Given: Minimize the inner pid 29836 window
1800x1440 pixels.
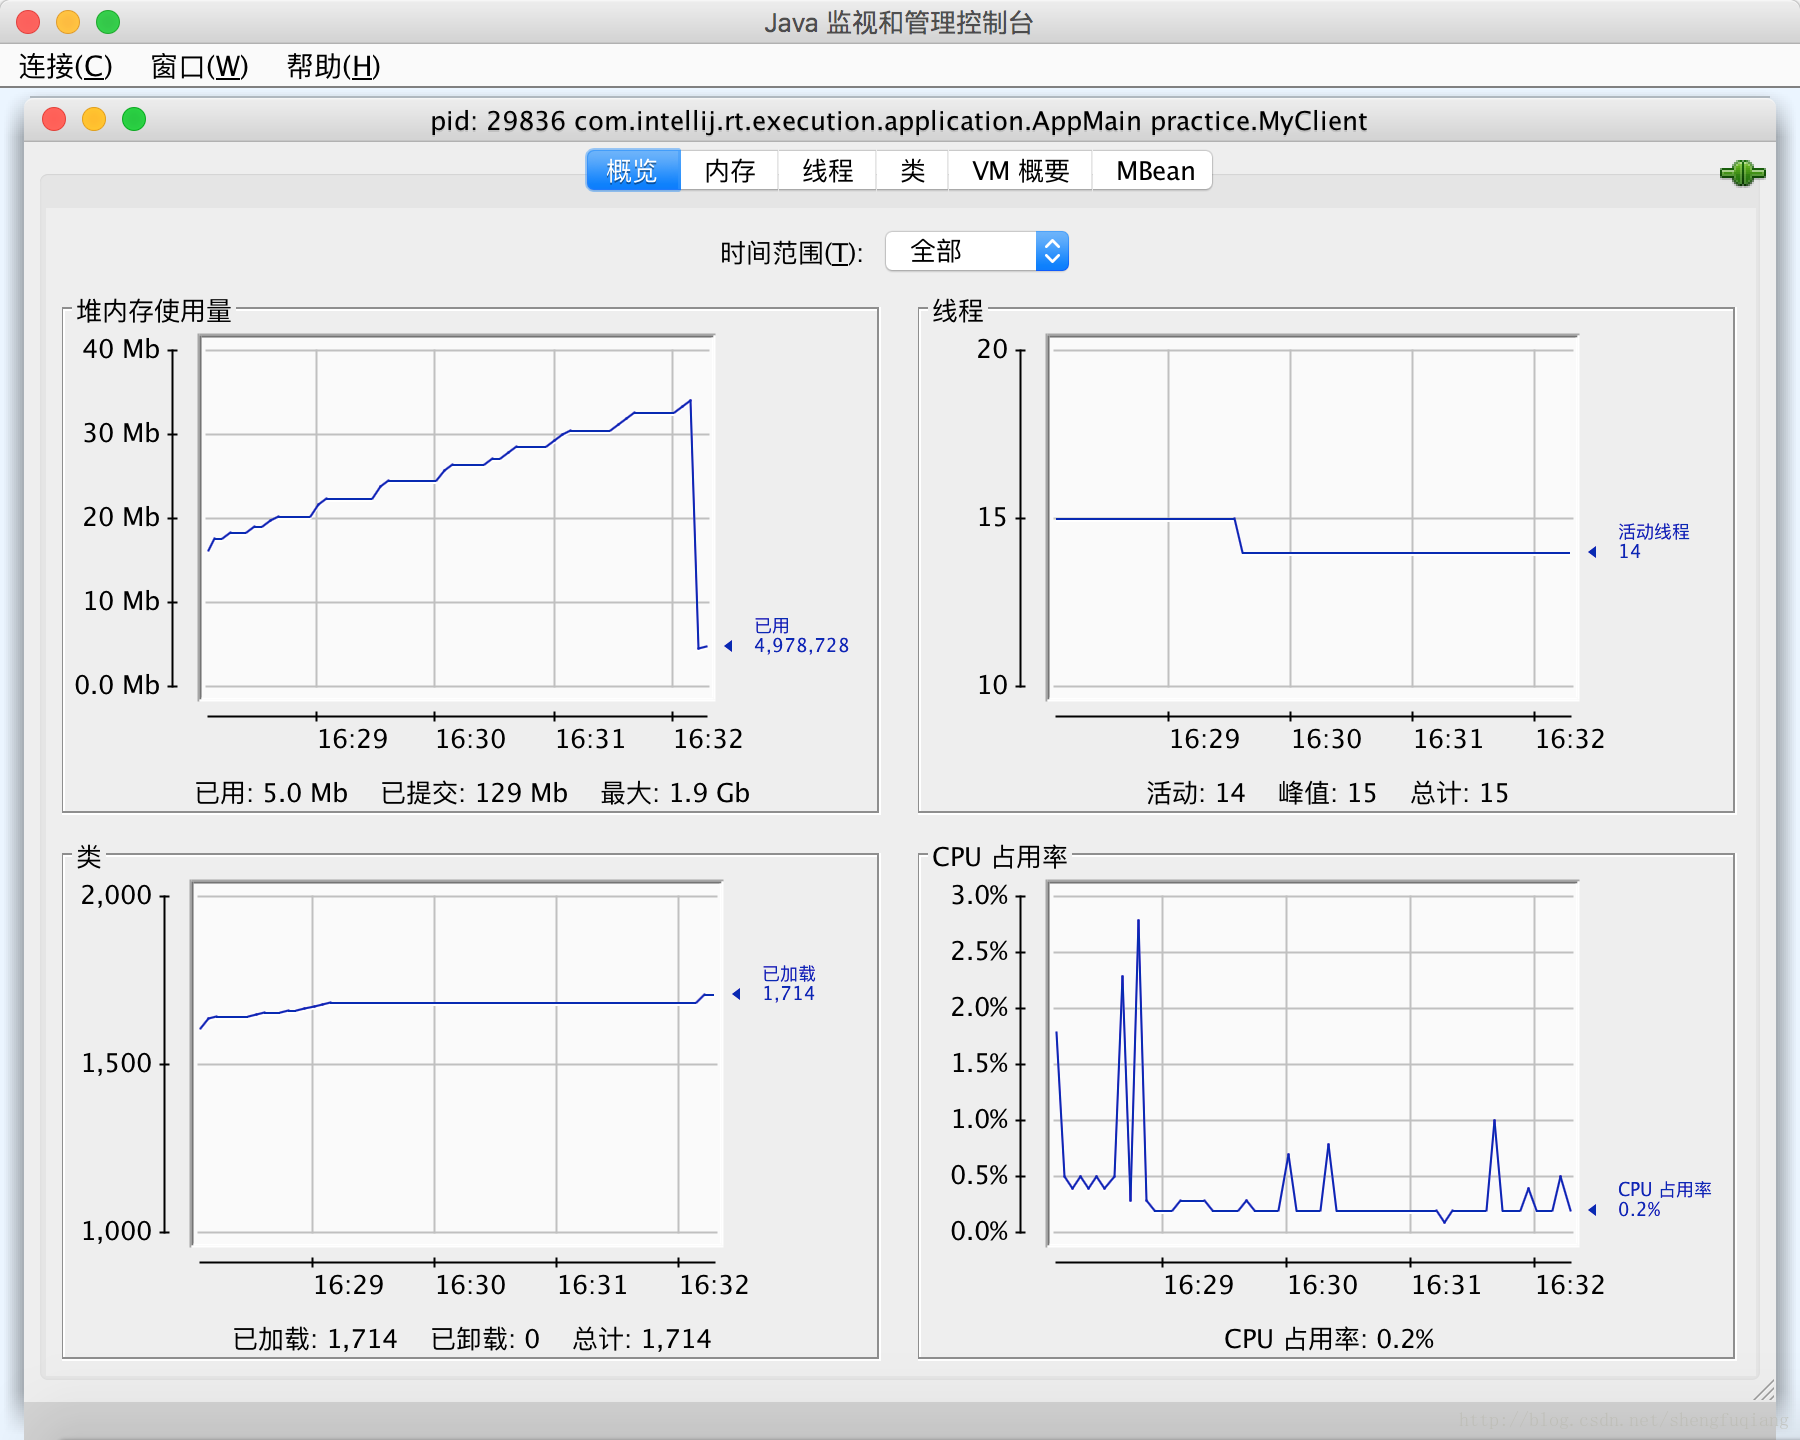Looking at the screenshot, I should pos(94,120).
